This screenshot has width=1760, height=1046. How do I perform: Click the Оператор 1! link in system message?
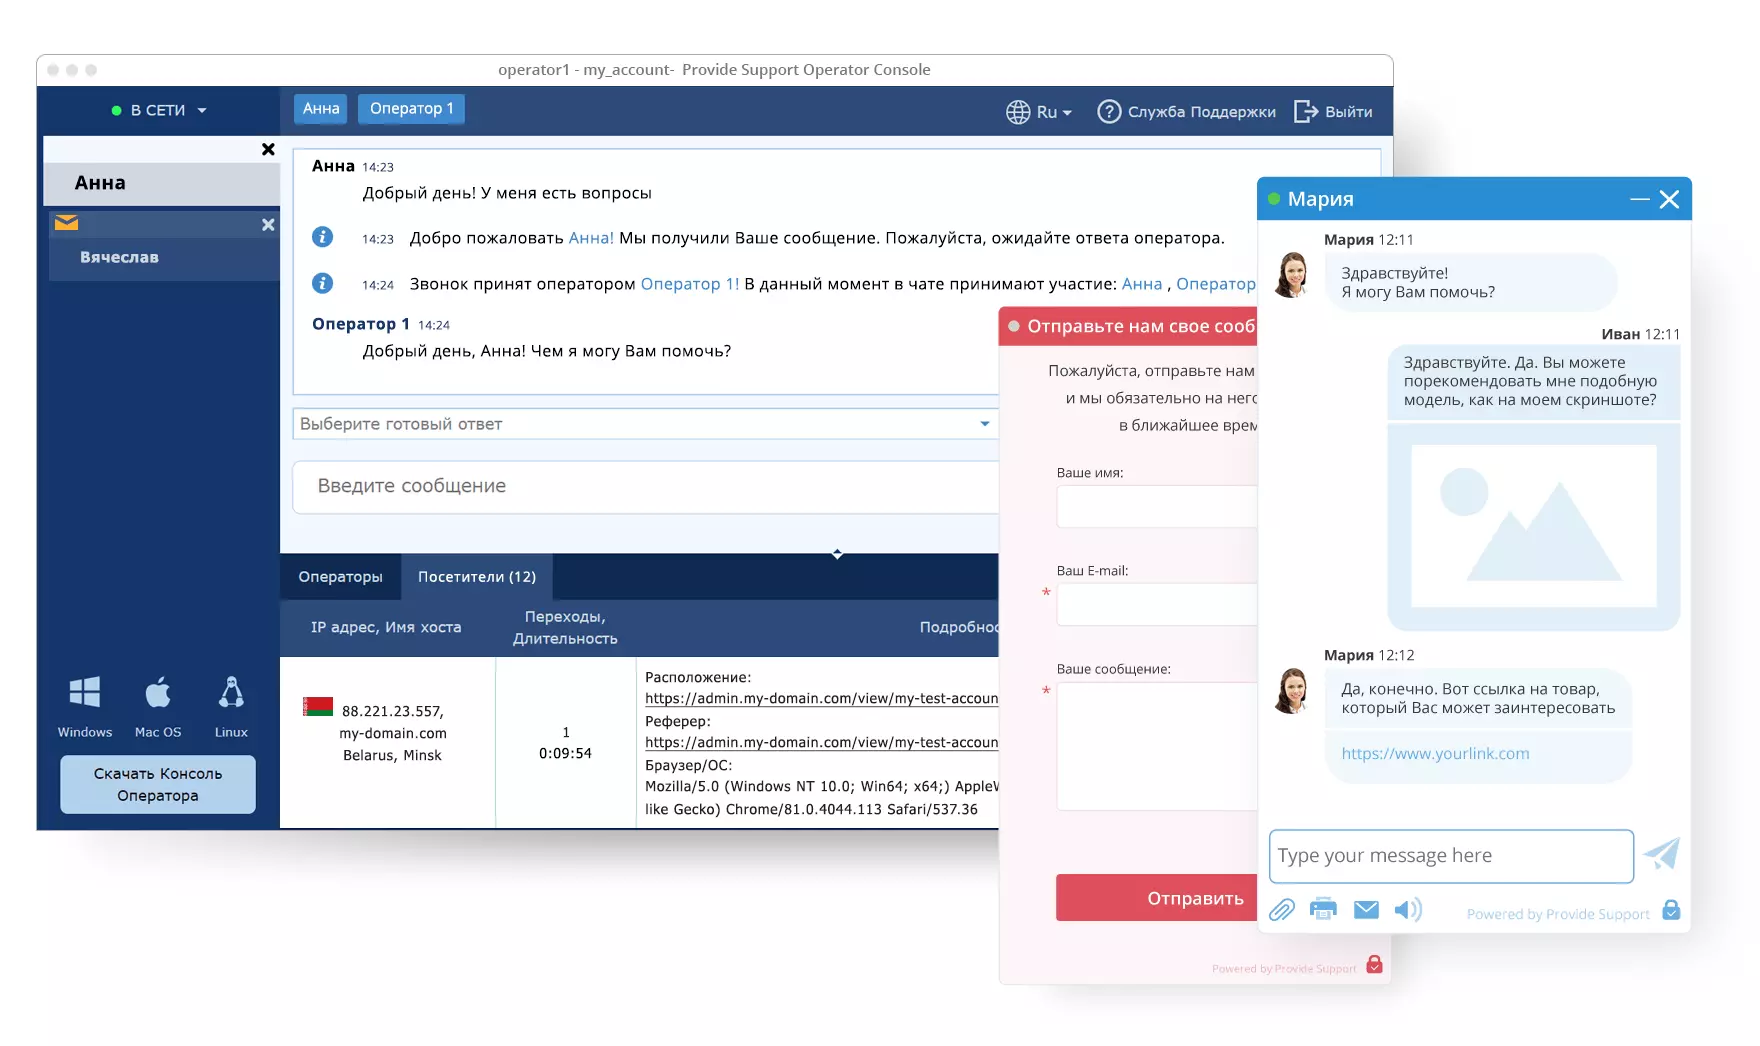[690, 284]
